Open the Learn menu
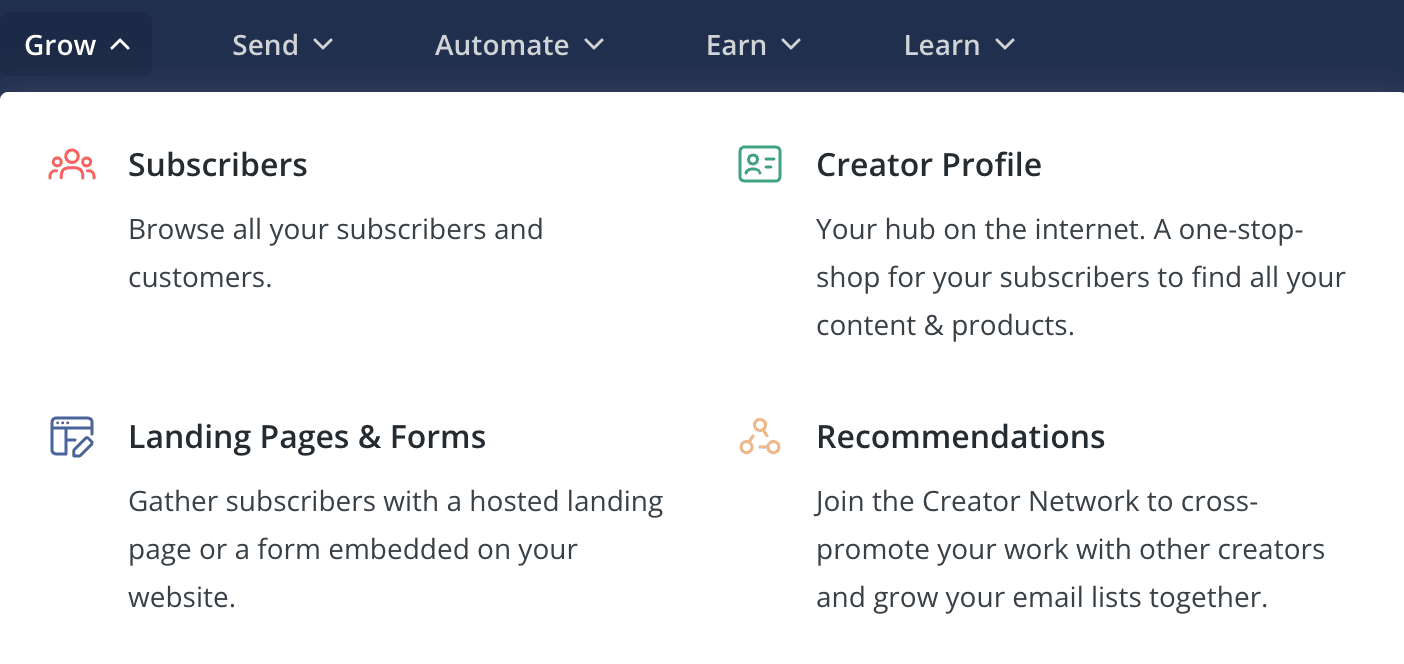 [x=942, y=45]
